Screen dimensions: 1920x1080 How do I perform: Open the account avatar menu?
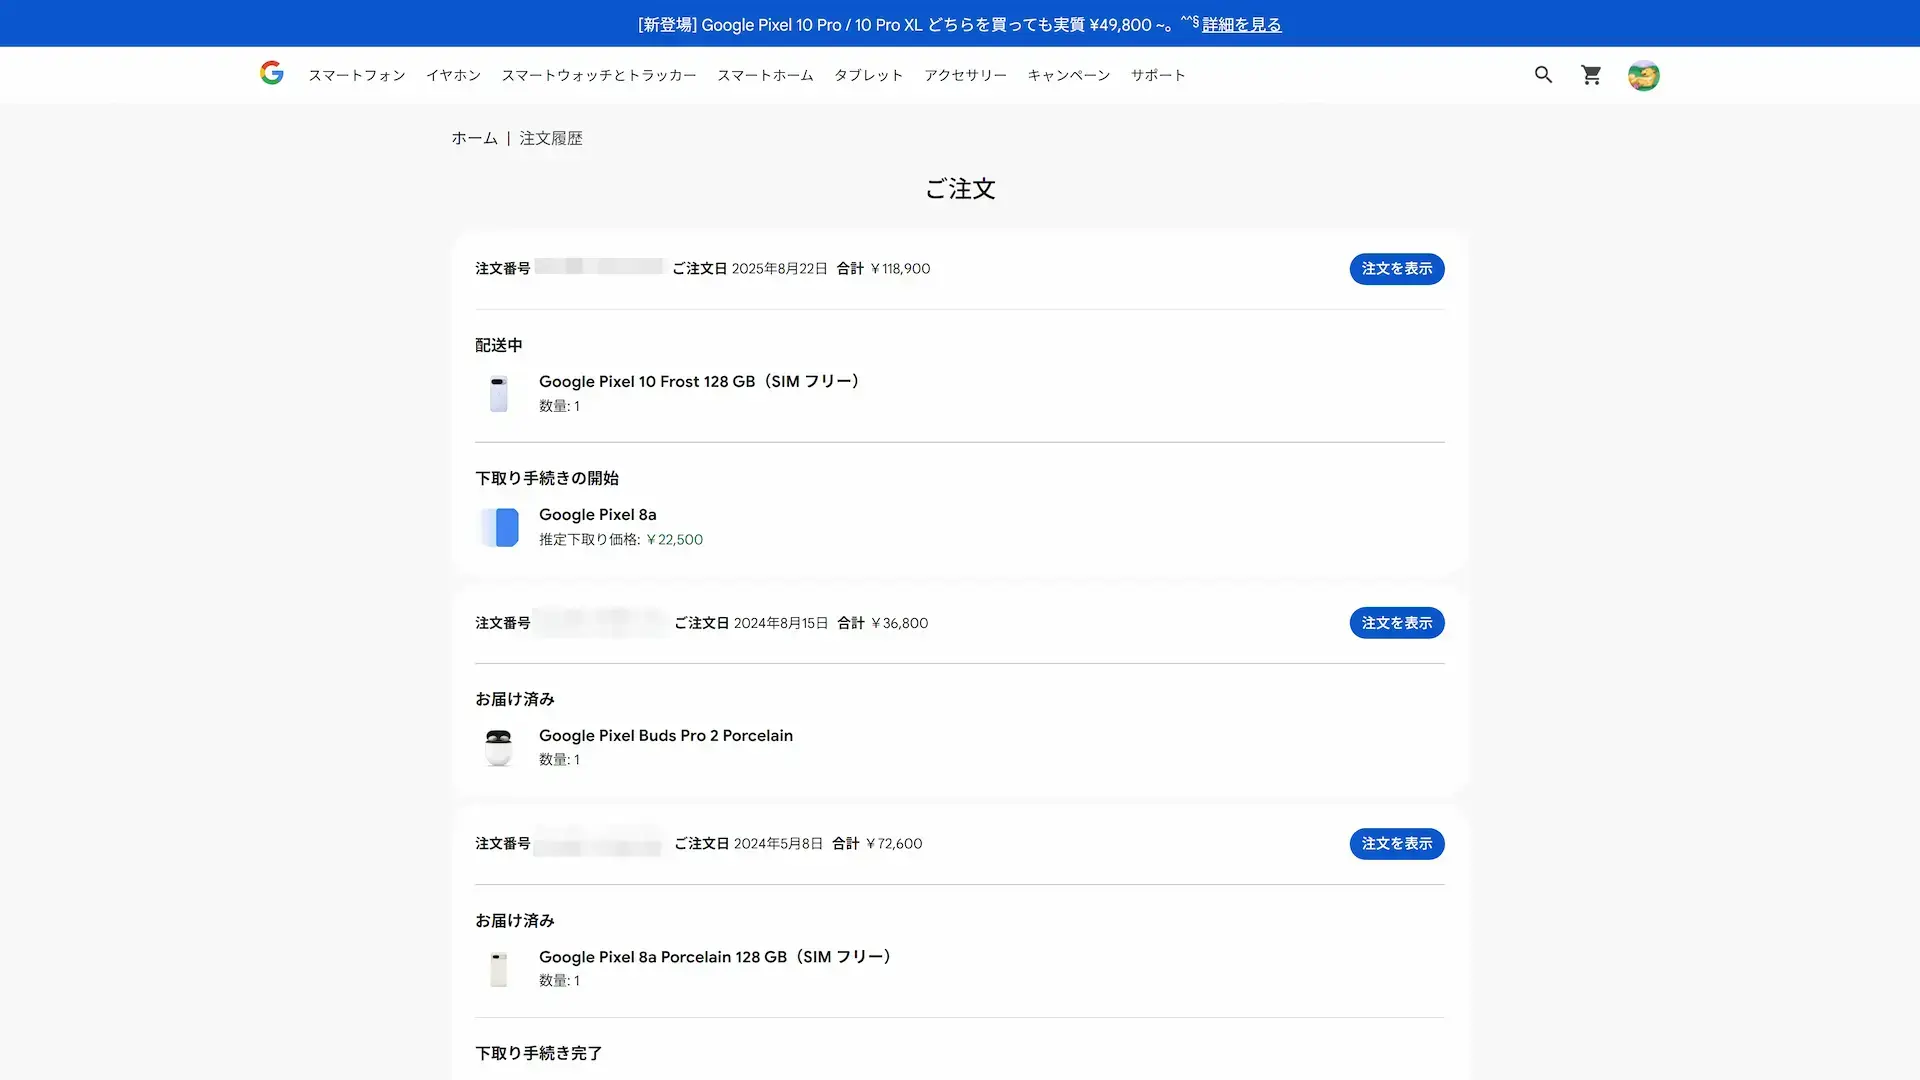click(1643, 75)
